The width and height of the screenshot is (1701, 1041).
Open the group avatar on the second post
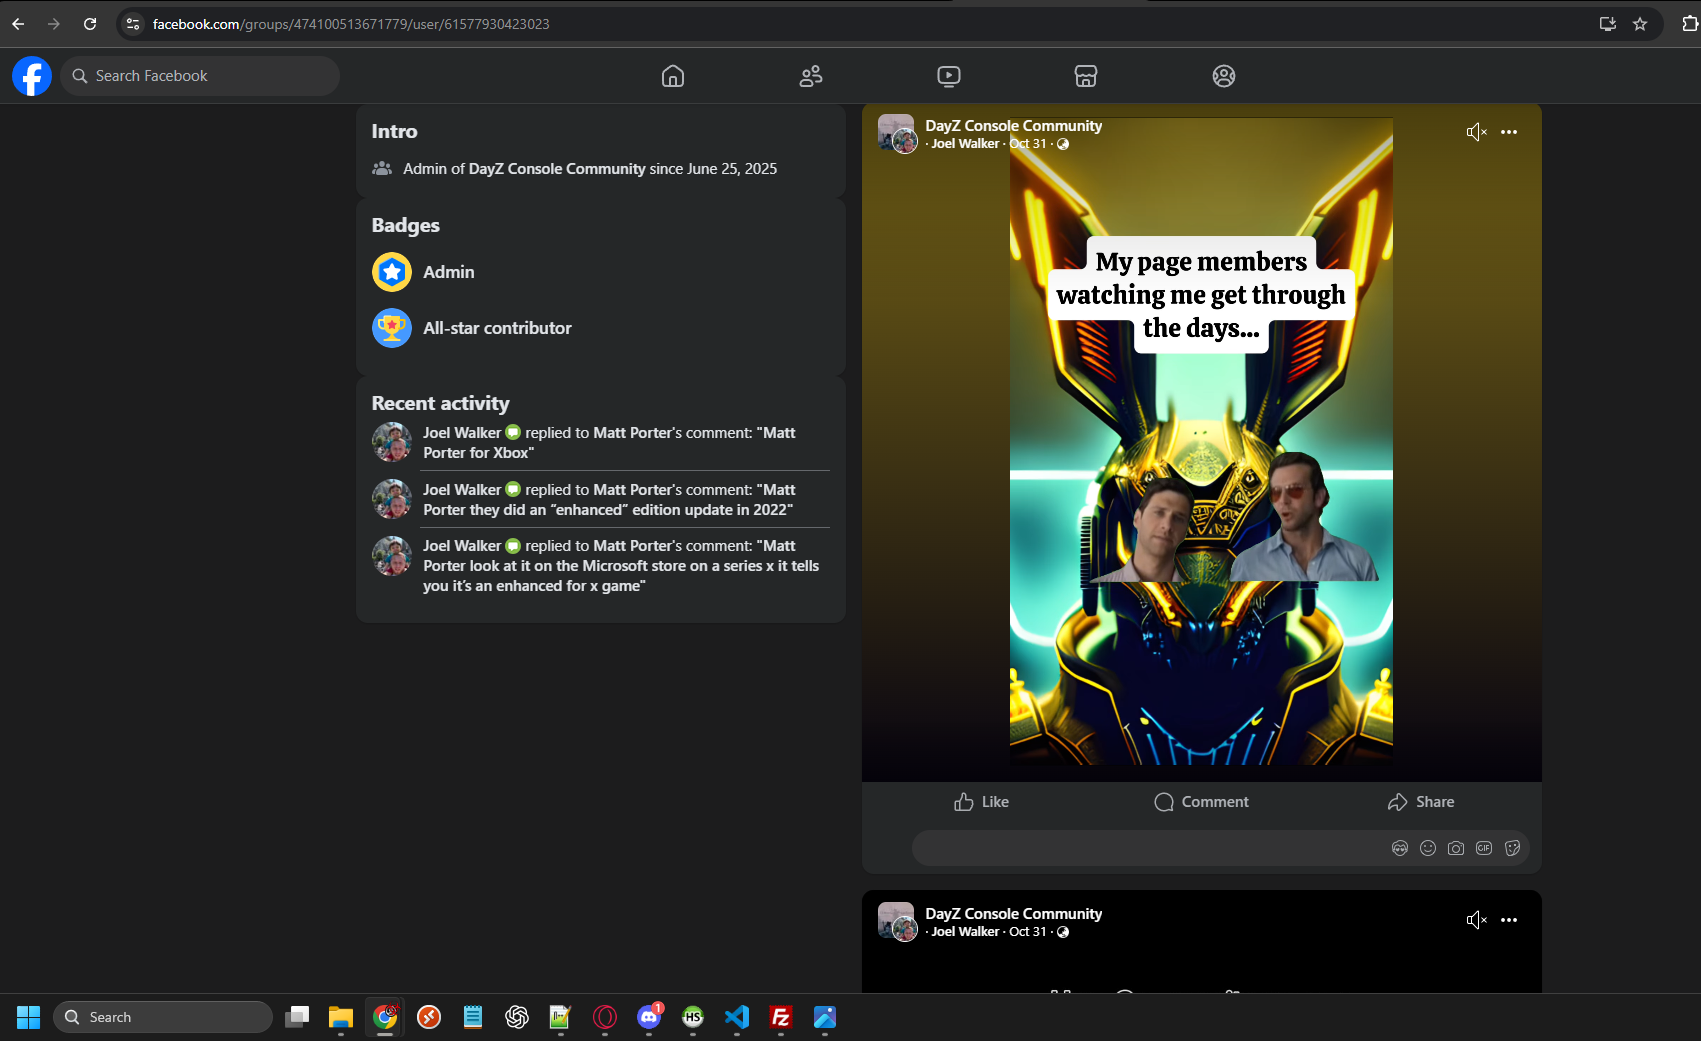tap(897, 921)
